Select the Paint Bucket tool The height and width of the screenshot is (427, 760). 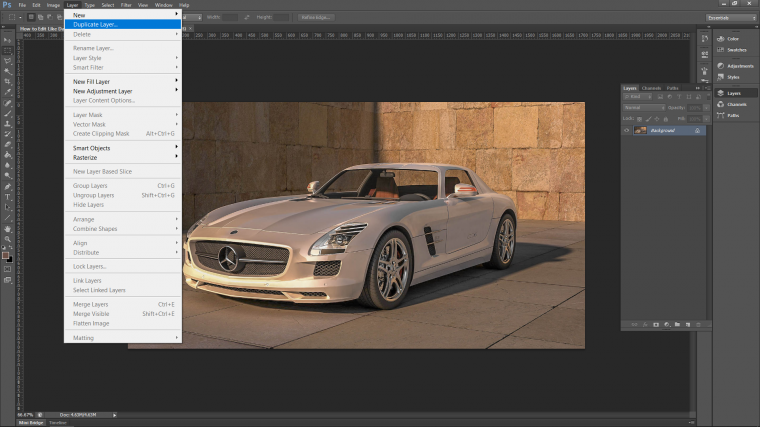pos(7,155)
